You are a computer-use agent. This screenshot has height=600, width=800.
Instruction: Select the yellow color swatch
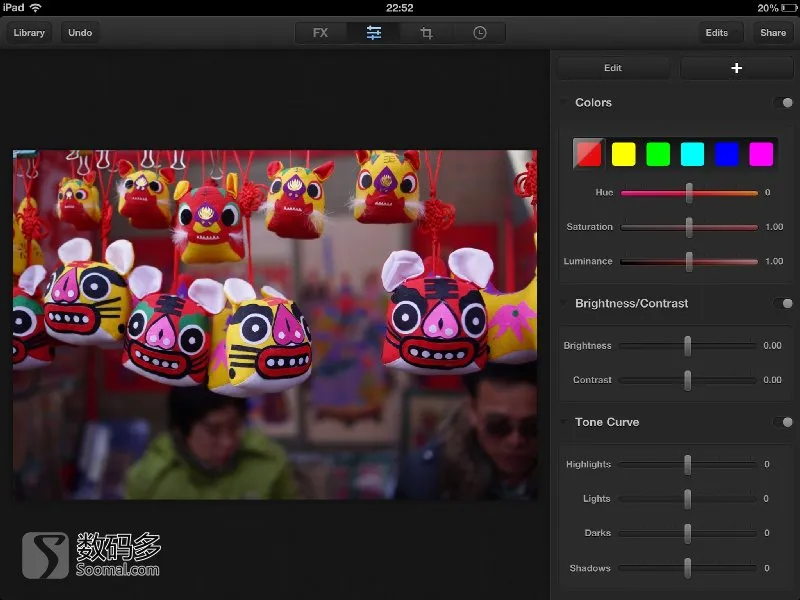tap(623, 154)
